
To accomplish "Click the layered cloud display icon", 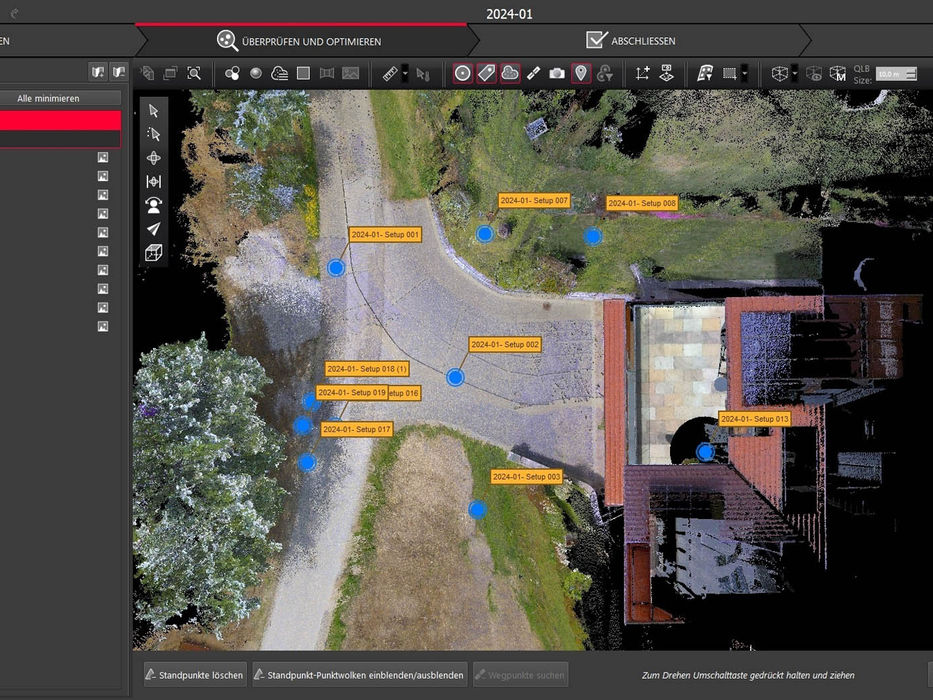I will click(279, 73).
